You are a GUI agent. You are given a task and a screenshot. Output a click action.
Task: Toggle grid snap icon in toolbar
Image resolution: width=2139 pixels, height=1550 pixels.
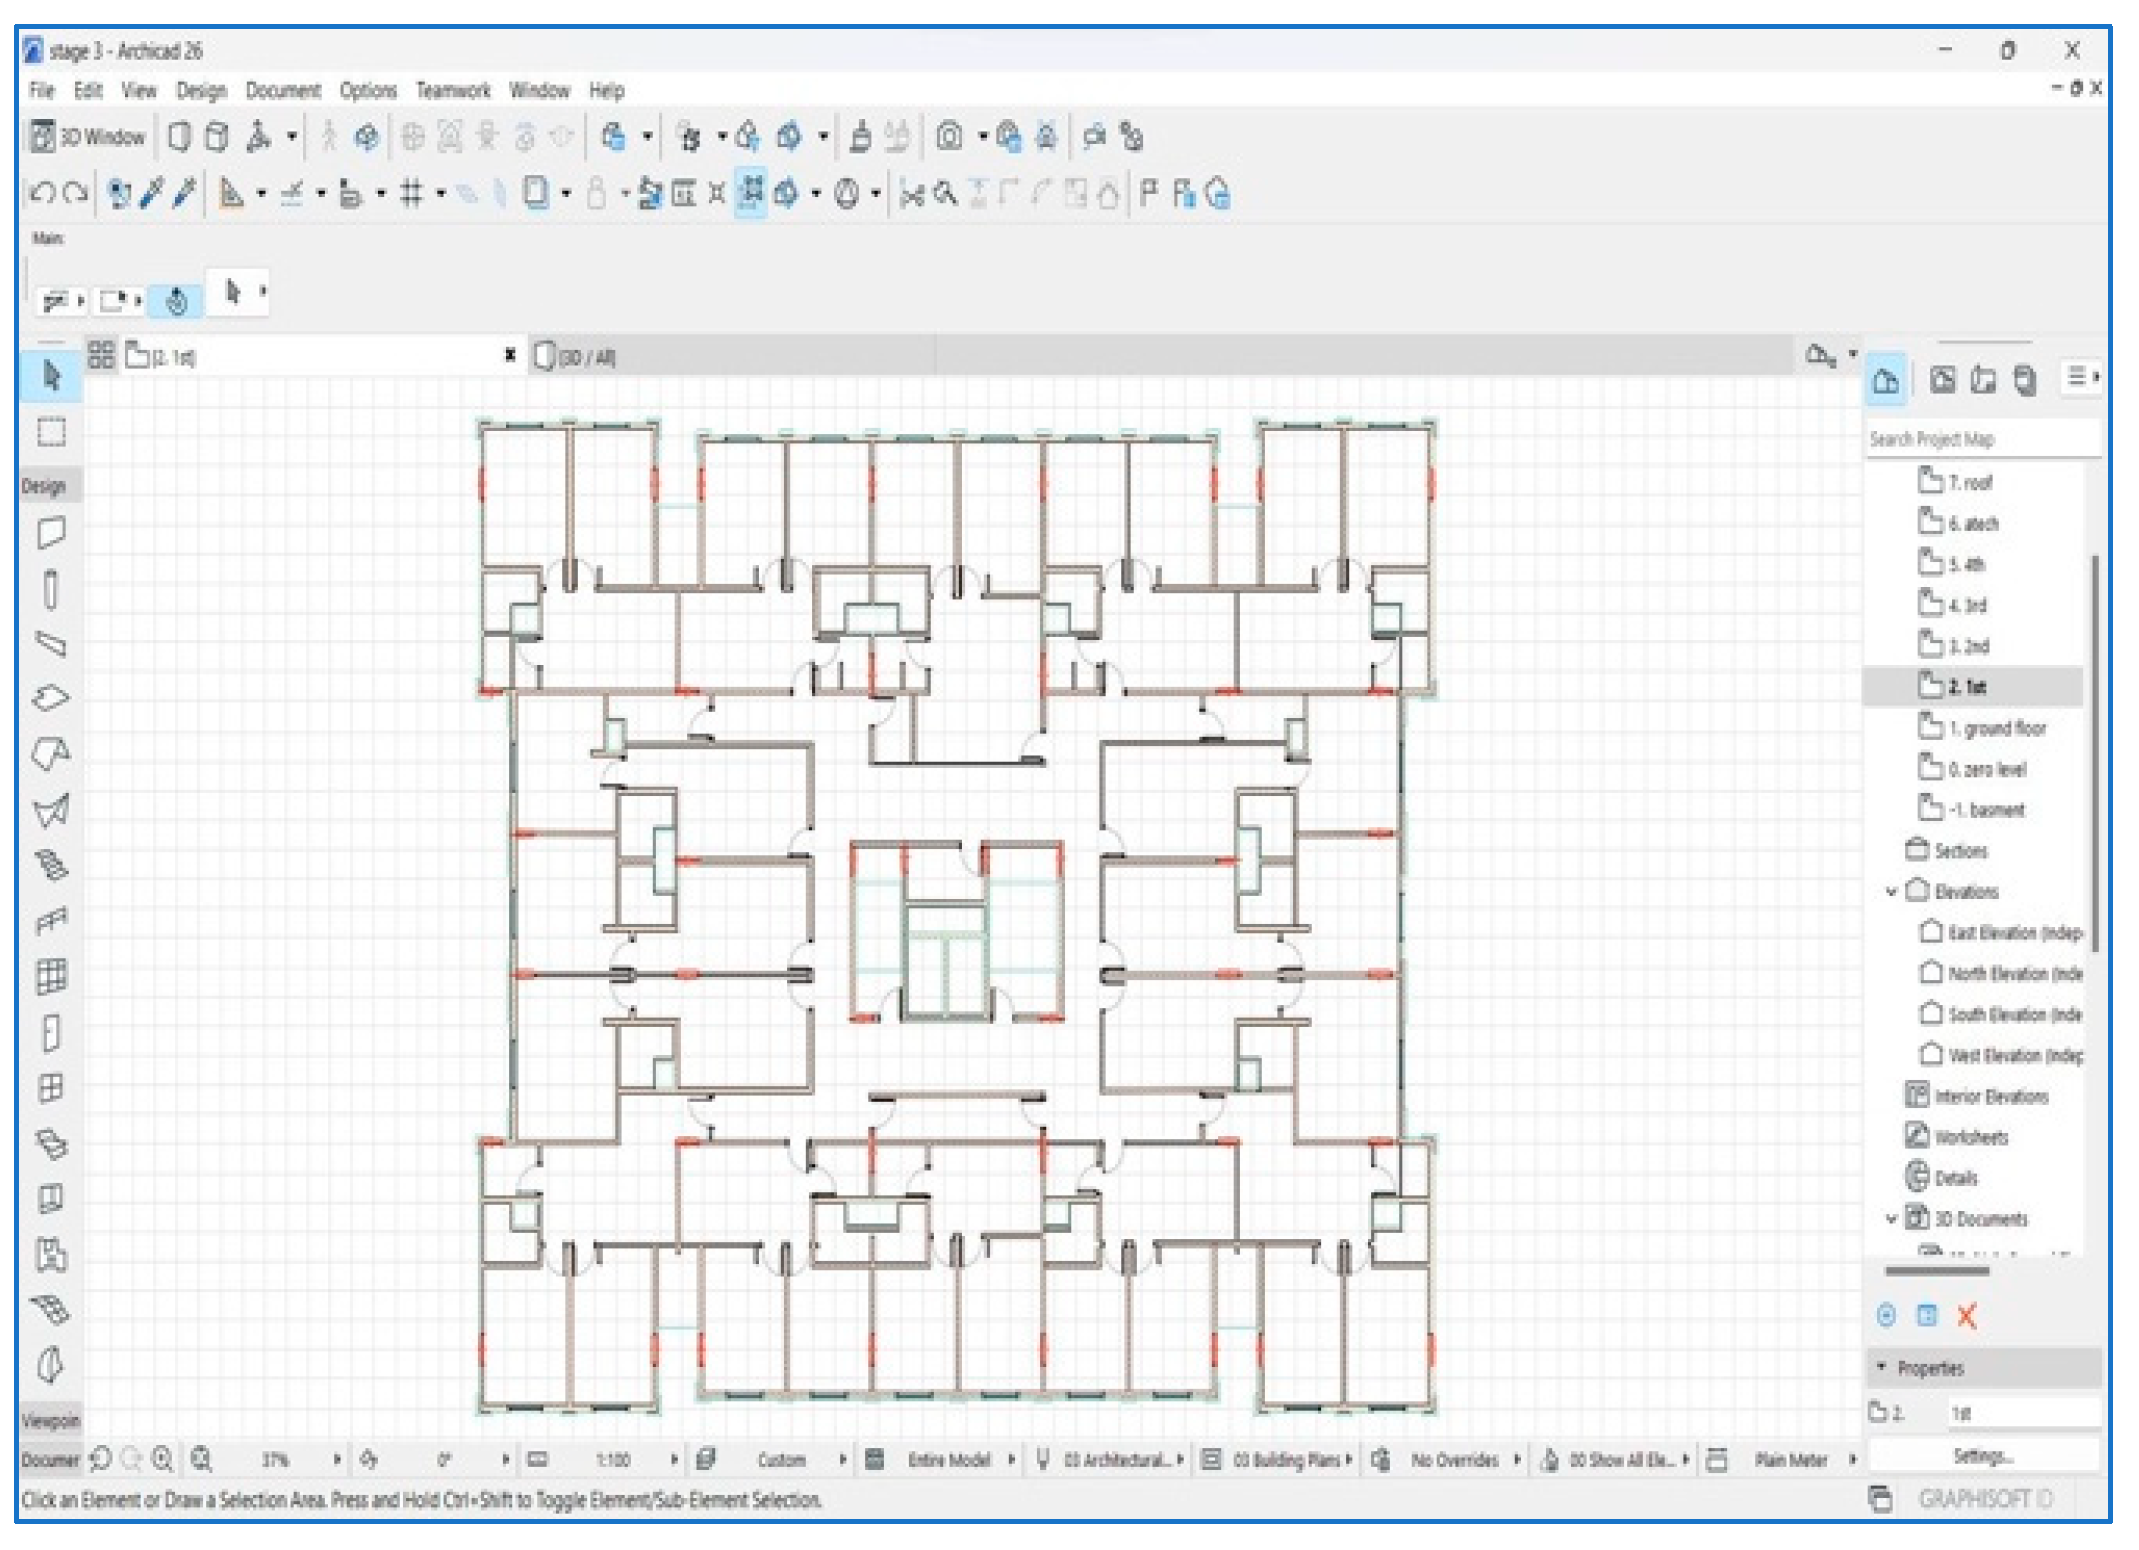coord(411,194)
